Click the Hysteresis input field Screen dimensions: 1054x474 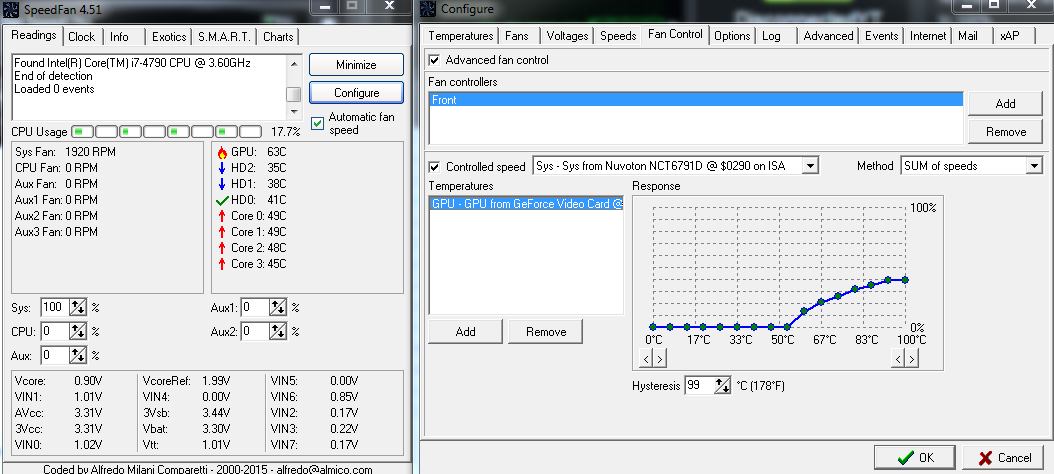tap(699, 386)
